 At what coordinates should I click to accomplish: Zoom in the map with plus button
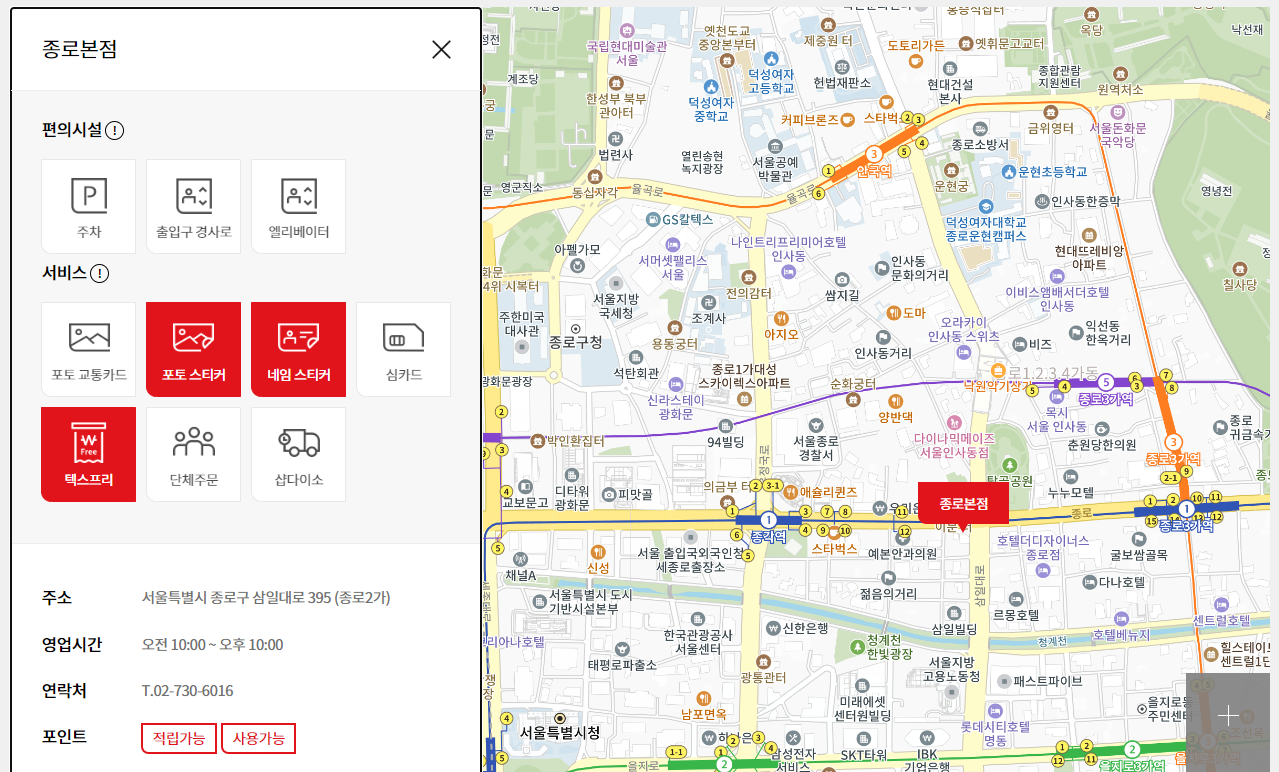coord(1227,715)
